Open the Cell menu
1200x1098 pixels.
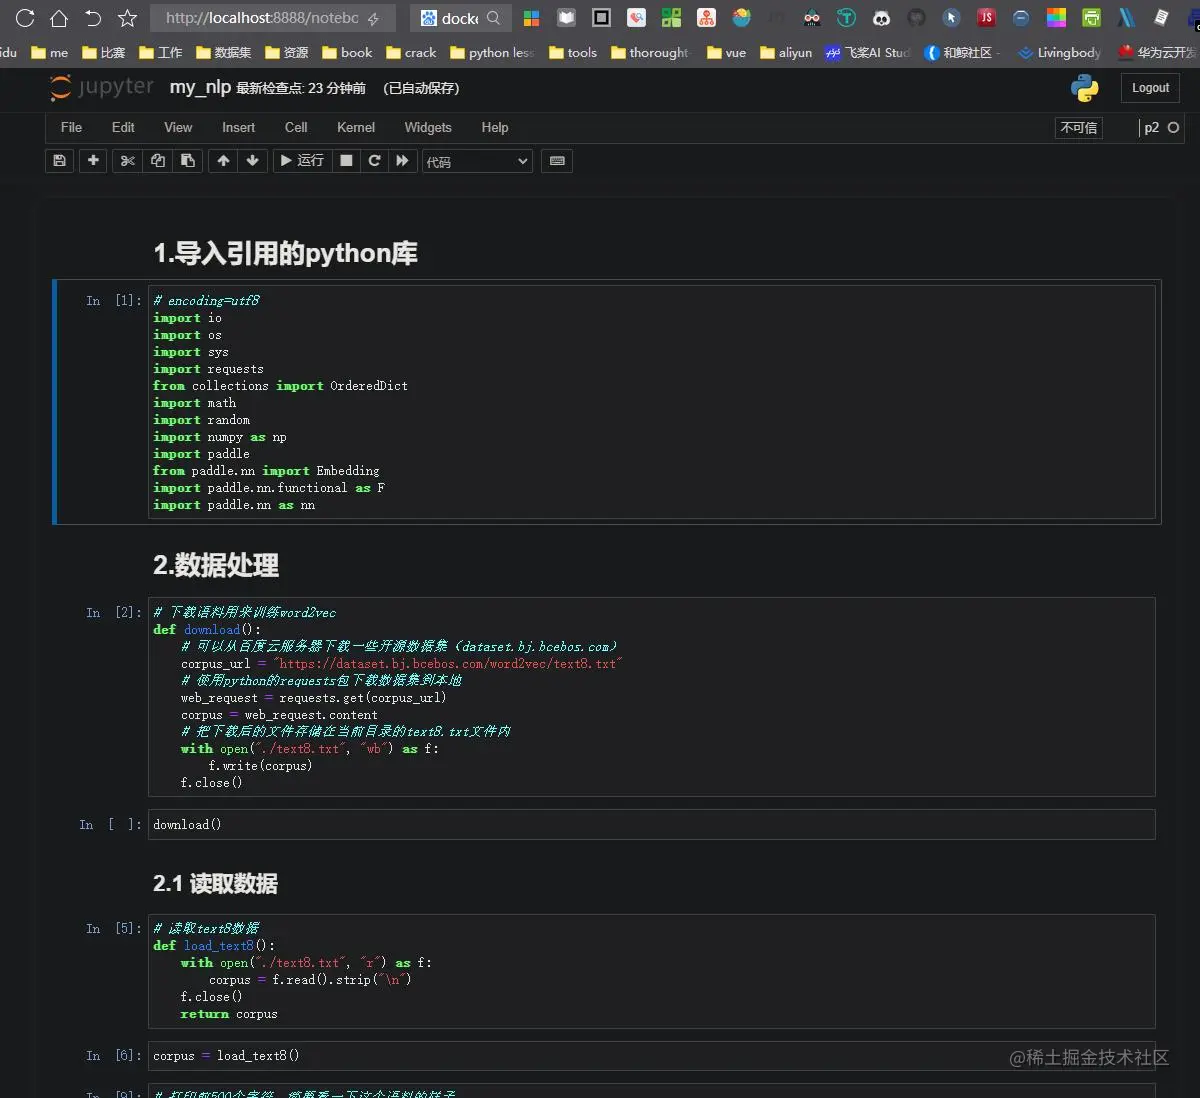click(296, 128)
